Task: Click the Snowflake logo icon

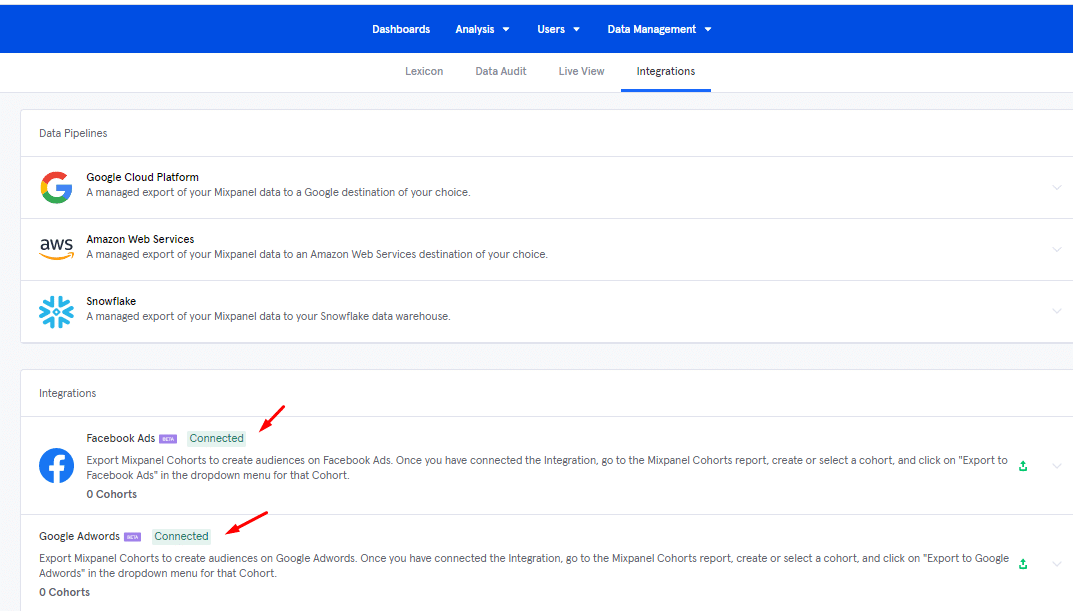Action: pos(56,312)
